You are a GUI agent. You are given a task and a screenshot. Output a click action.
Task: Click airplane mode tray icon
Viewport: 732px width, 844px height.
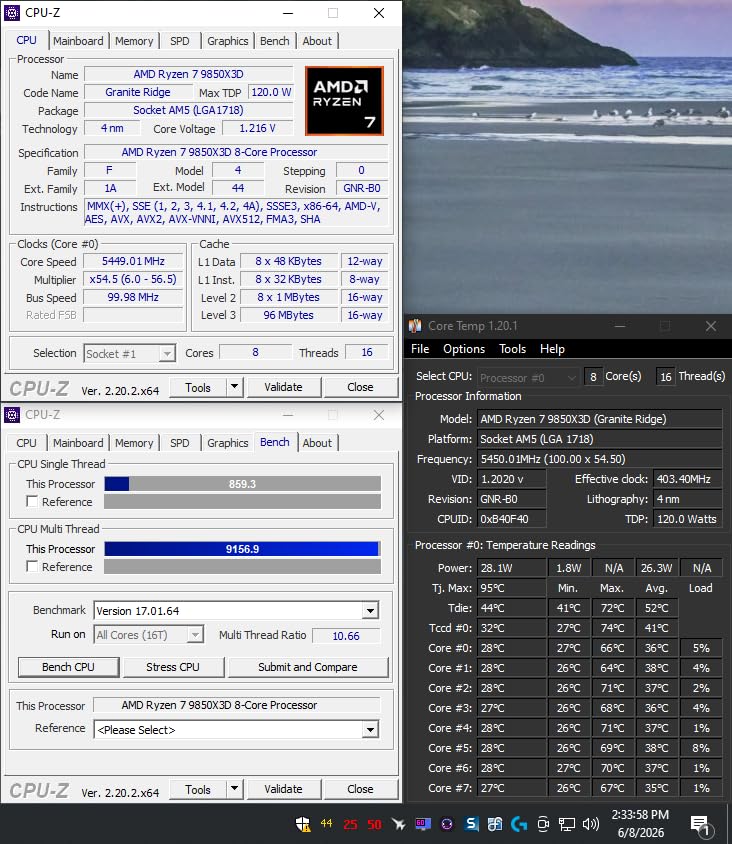pyautogui.click(x=399, y=824)
